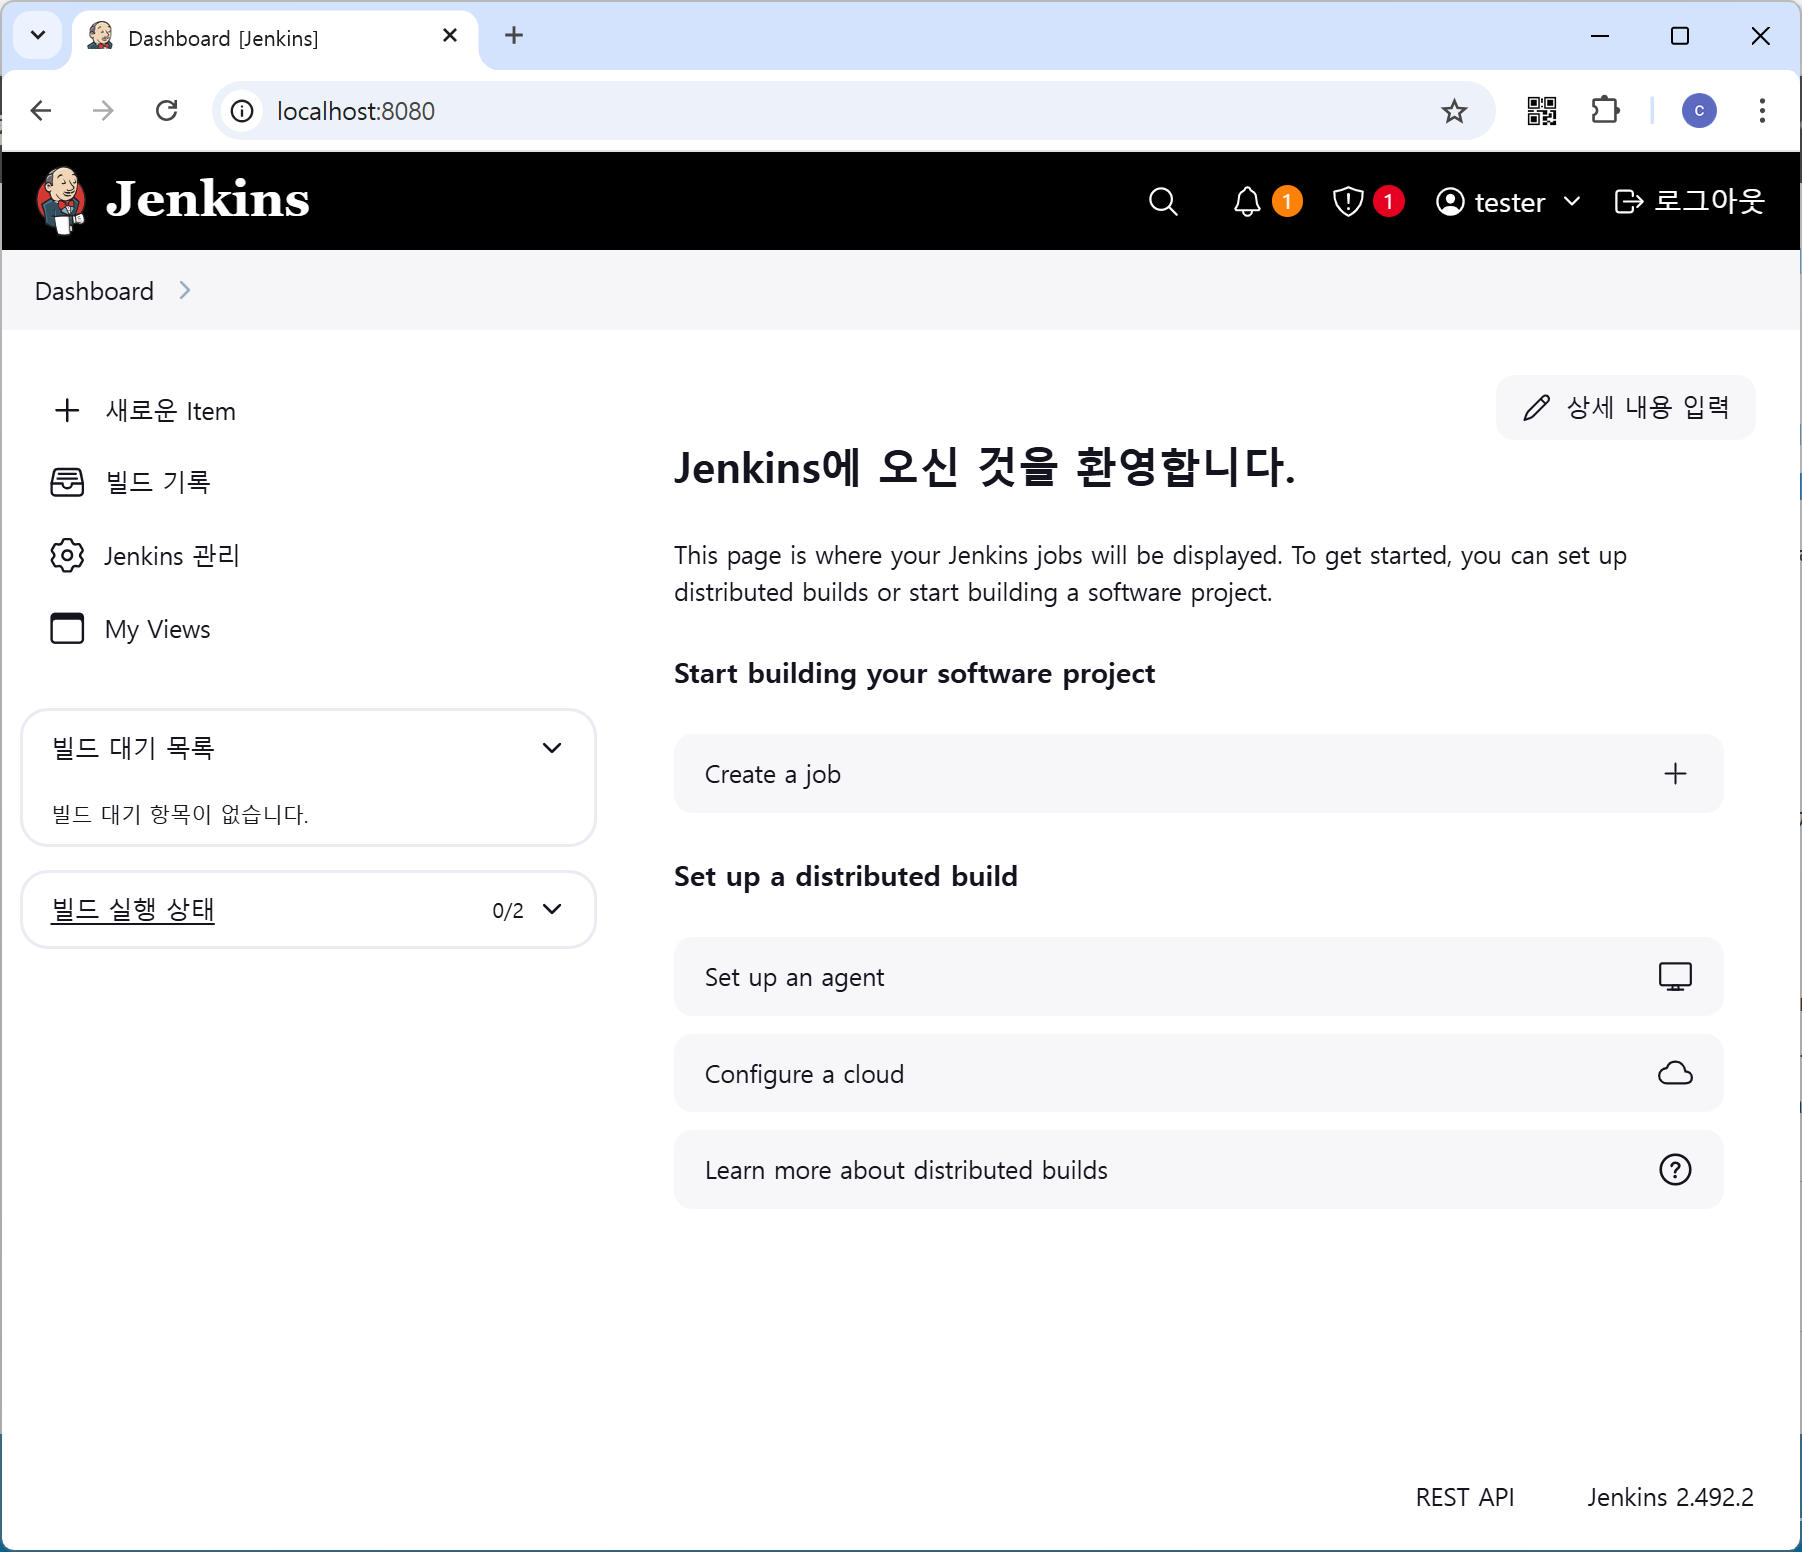Open the browser extensions puzzle icon
This screenshot has height=1552, width=1802.
click(x=1605, y=110)
